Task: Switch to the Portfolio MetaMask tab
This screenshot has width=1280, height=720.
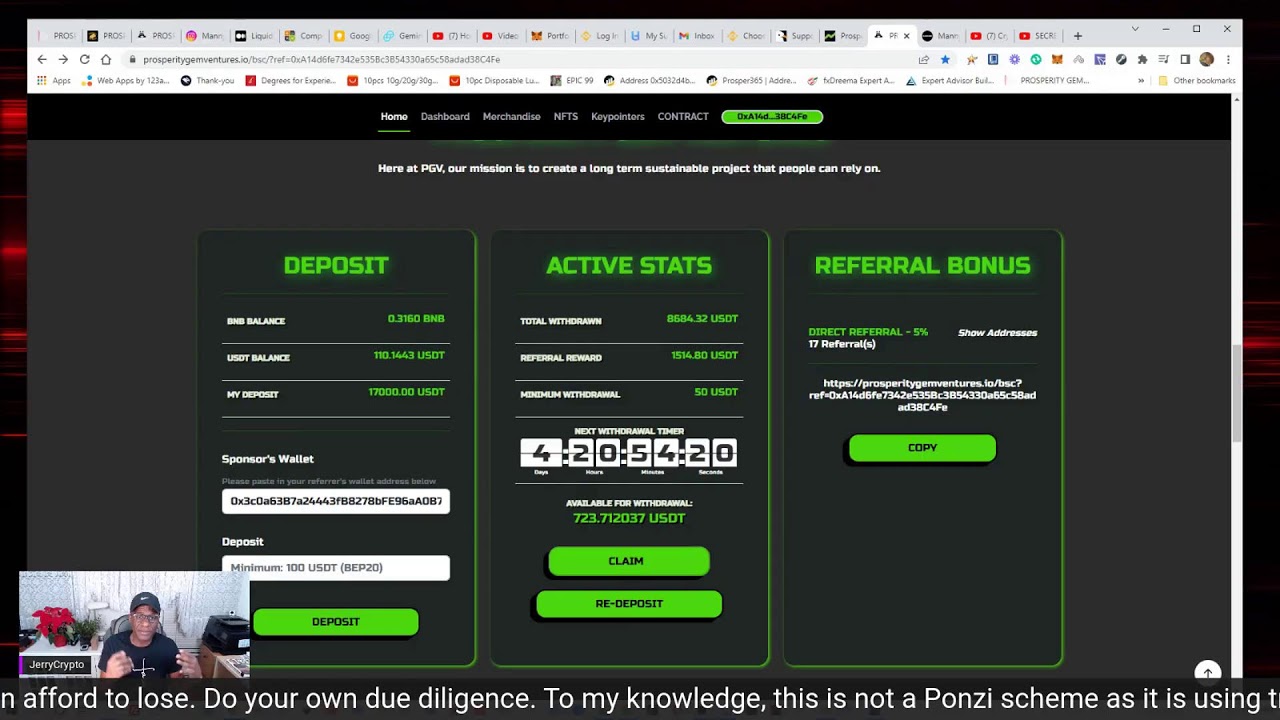Action: [x=551, y=36]
